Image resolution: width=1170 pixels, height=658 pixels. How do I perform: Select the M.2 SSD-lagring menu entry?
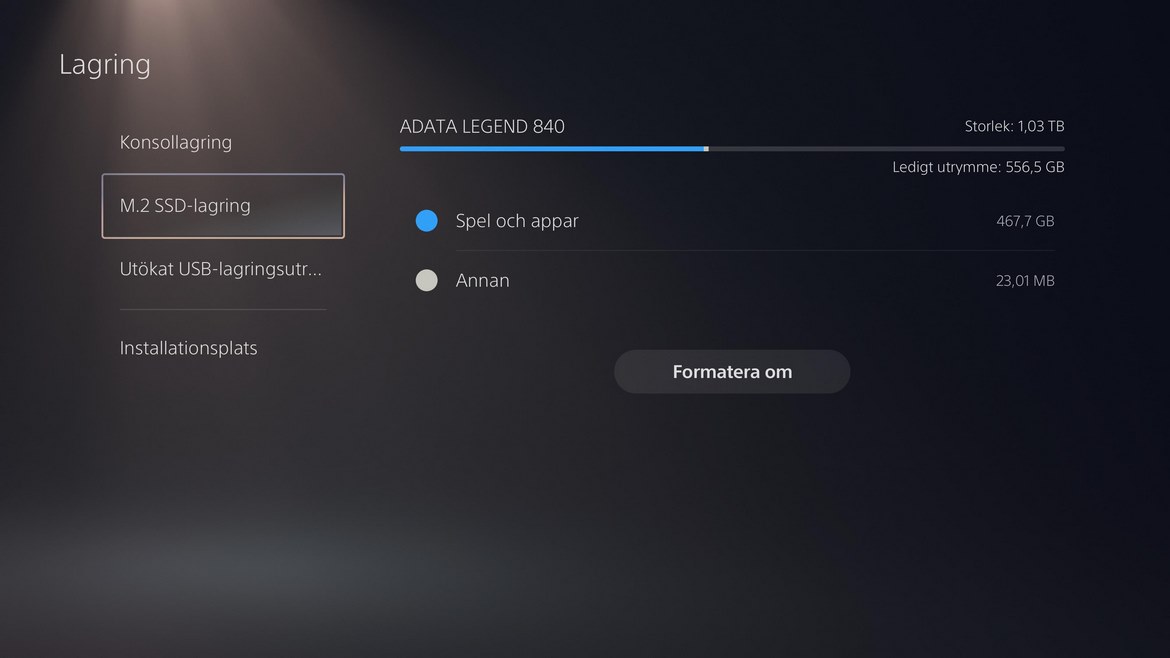223,206
